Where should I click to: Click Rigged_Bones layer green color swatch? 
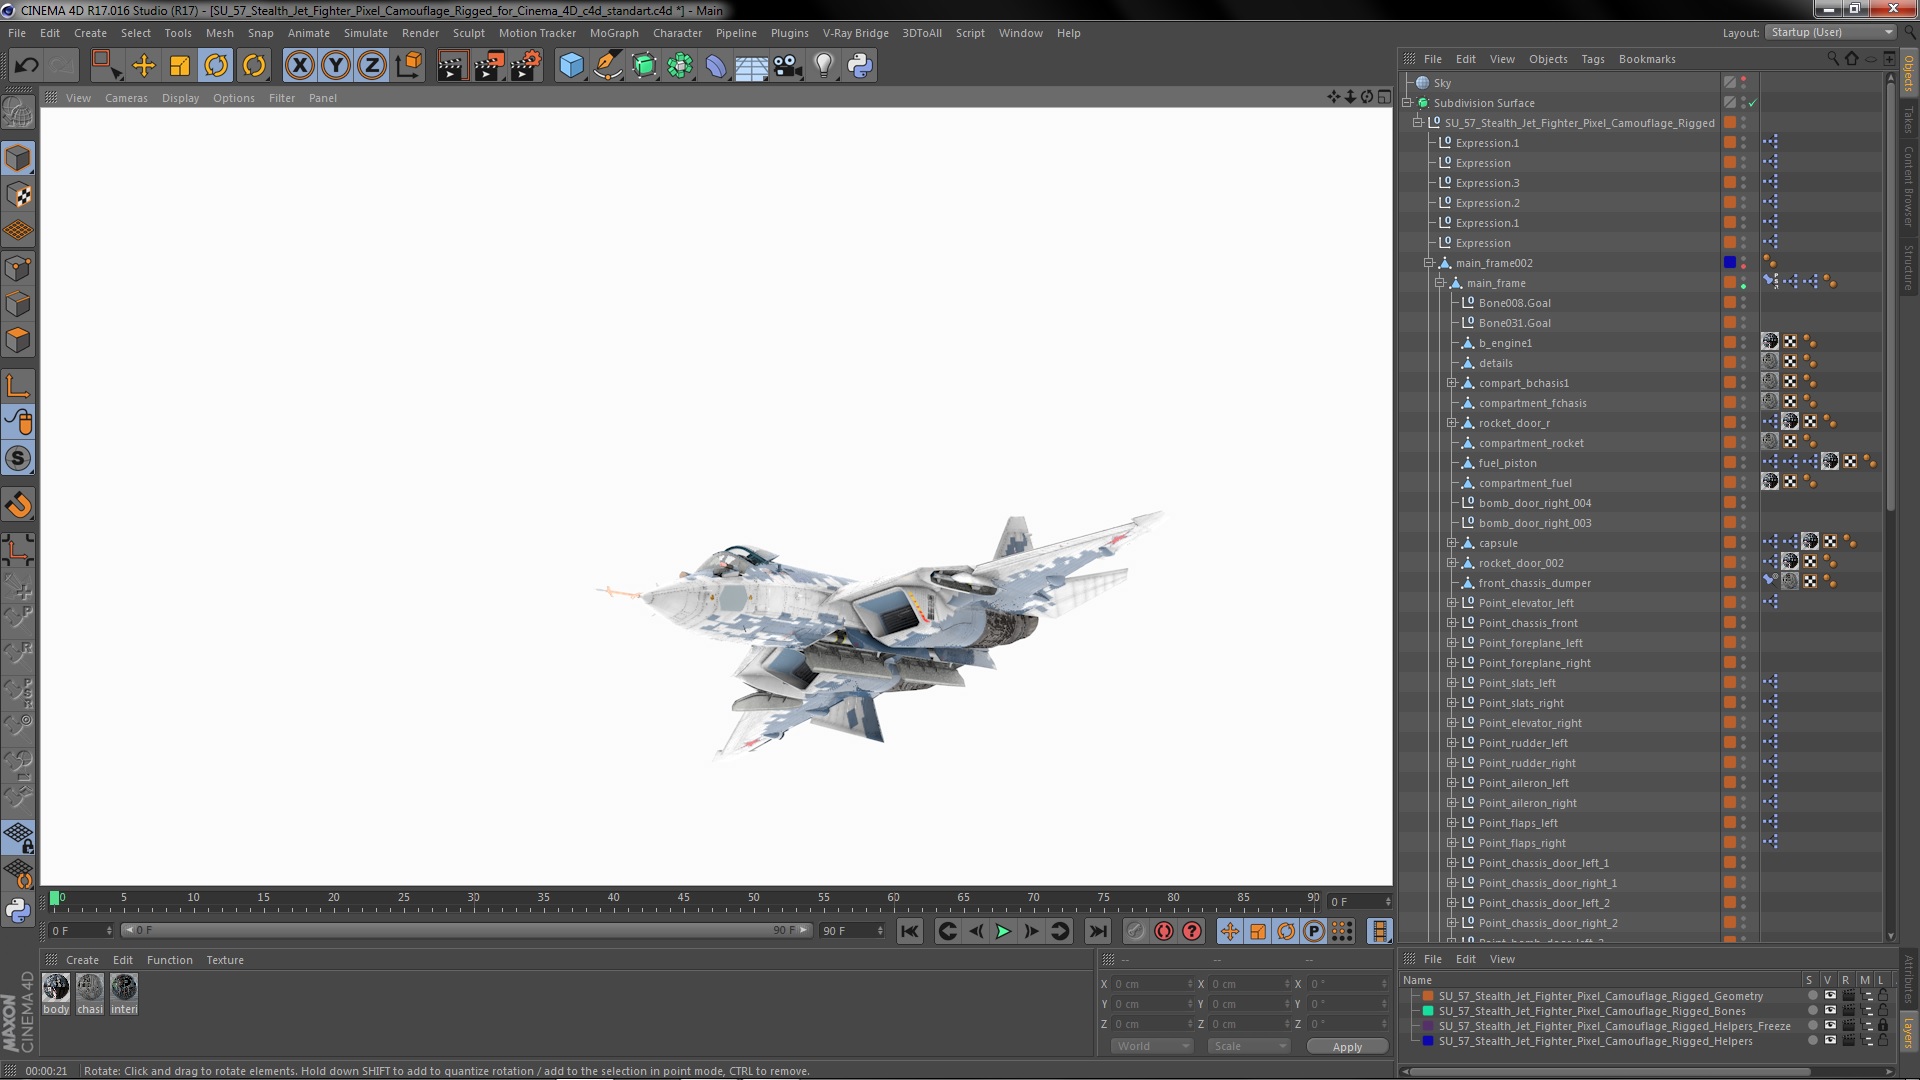1429,1011
